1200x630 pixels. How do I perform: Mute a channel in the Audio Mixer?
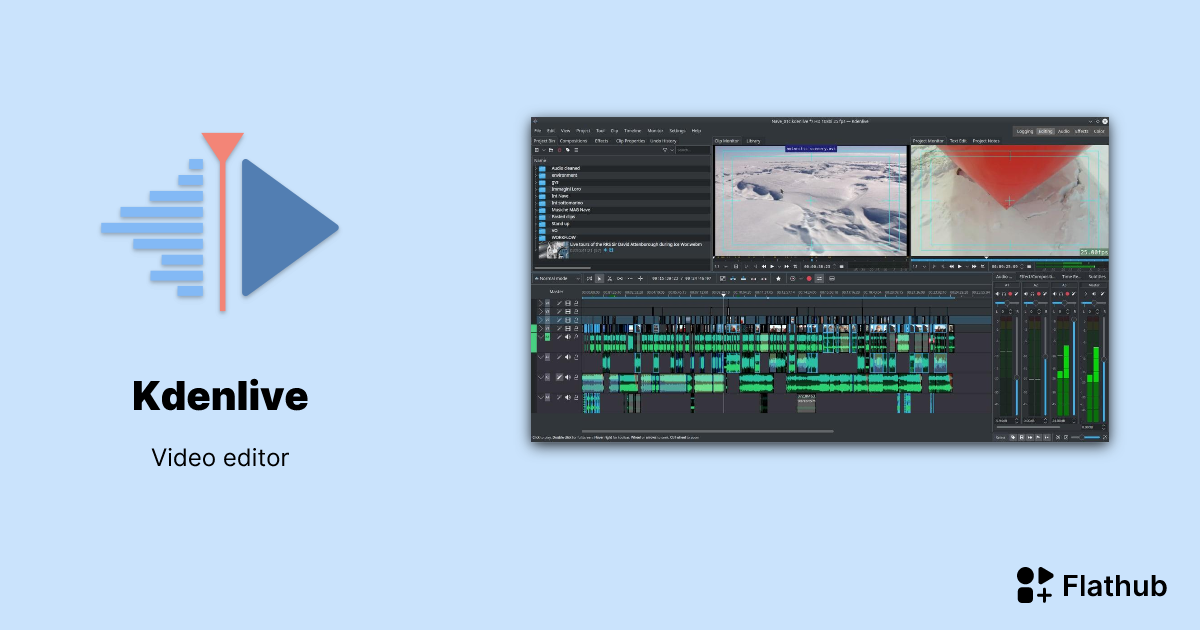997,293
